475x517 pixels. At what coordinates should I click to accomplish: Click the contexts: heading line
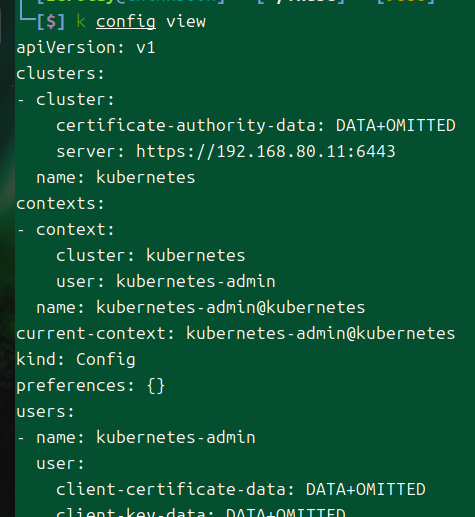[x=60, y=203]
